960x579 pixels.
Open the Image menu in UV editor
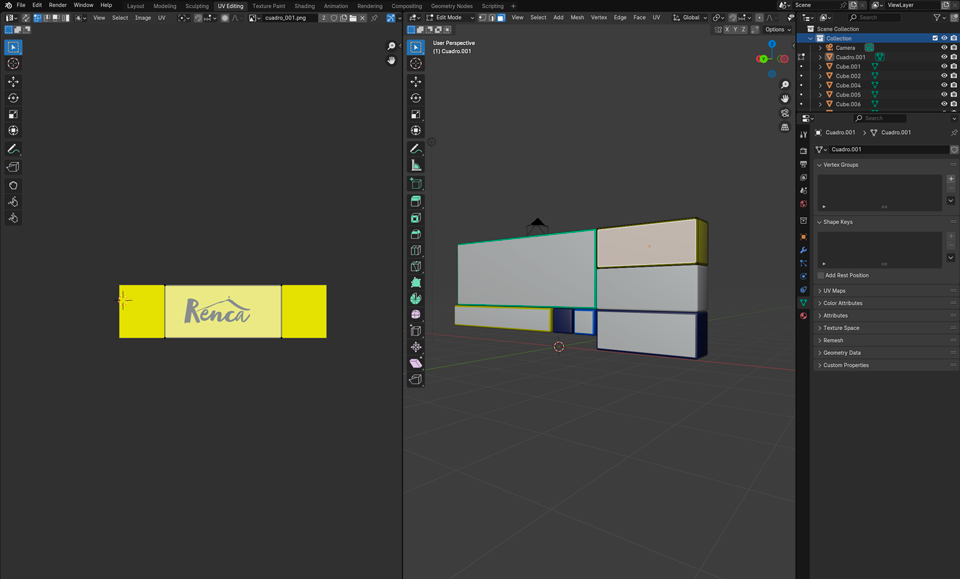(x=143, y=18)
